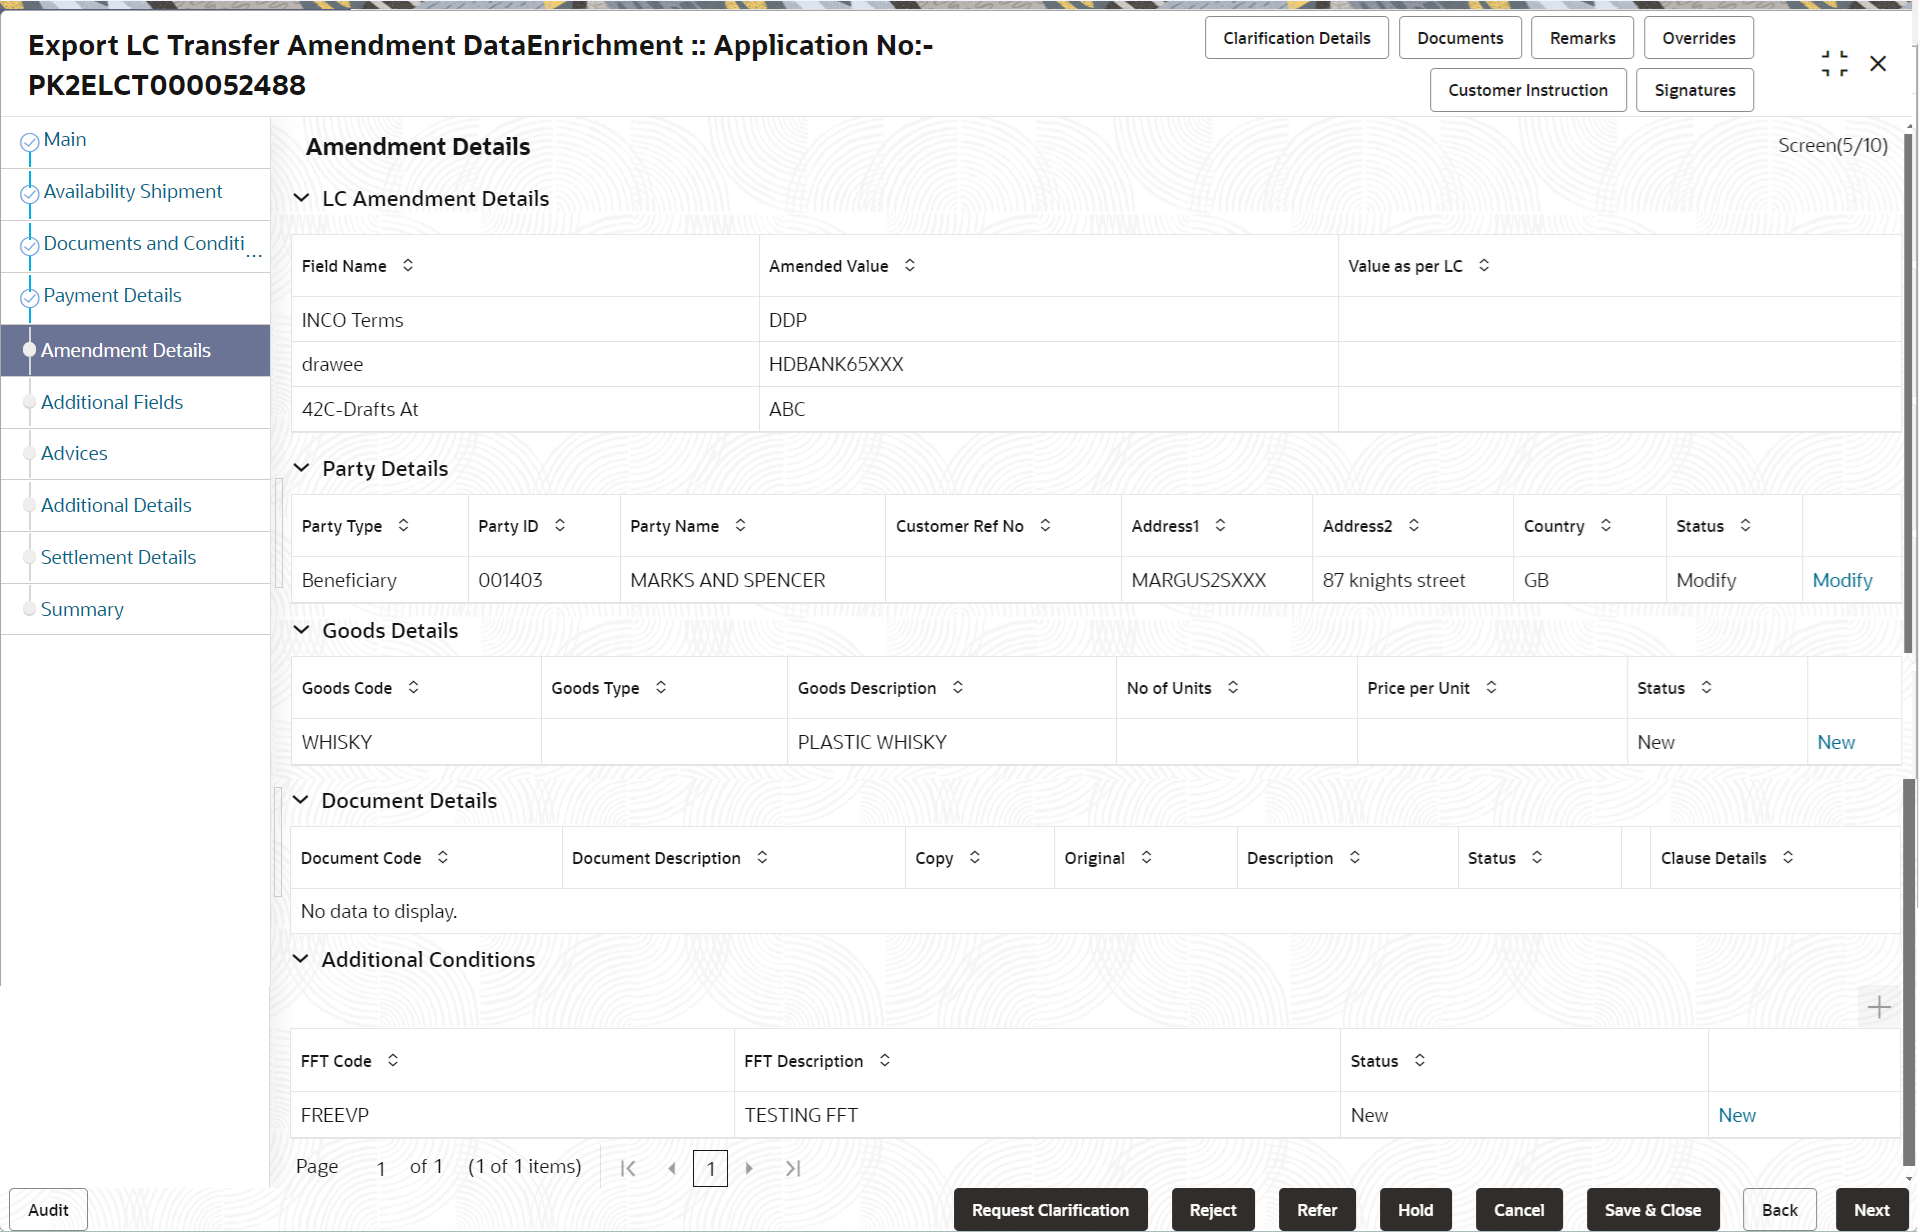Sort the FFT Code column
The image size is (1920, 1232).
391,1060
